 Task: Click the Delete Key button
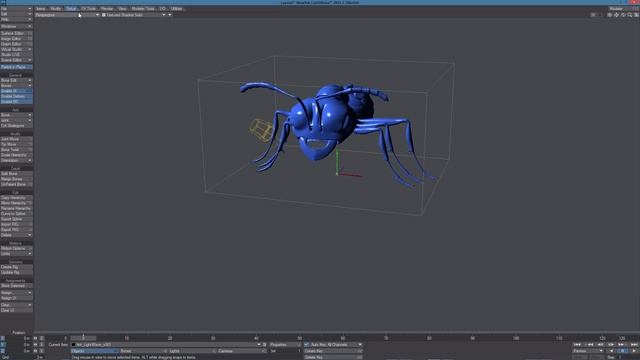click(333, 357)
